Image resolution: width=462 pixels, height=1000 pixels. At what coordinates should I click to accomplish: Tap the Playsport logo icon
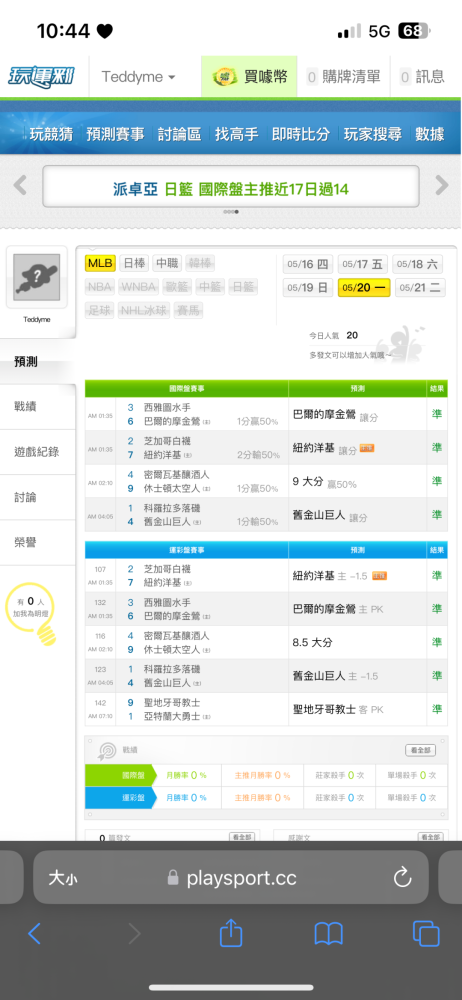(x=41, y=77)
